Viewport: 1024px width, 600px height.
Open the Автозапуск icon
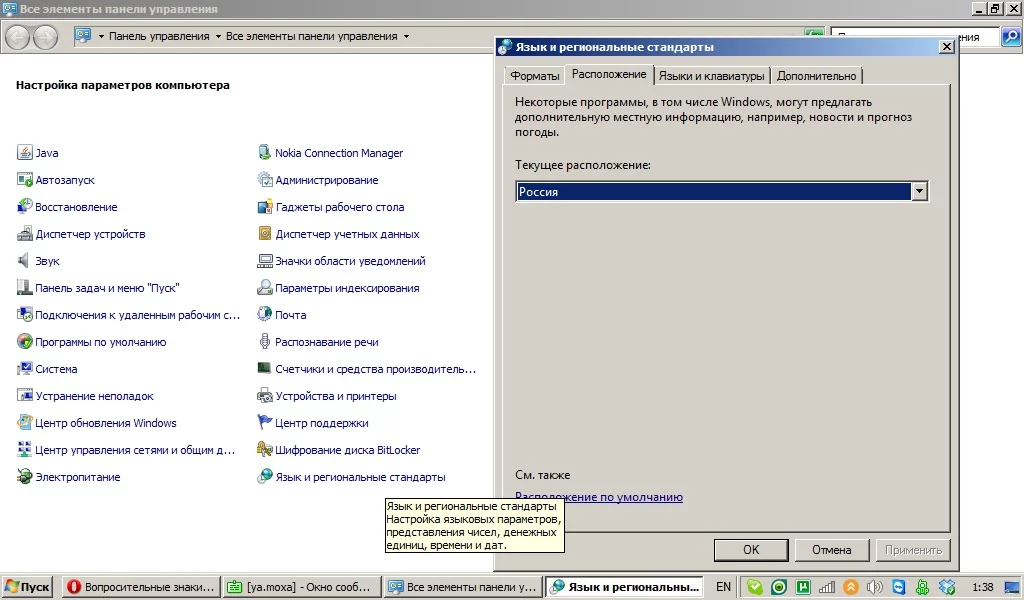click(25, 180)
